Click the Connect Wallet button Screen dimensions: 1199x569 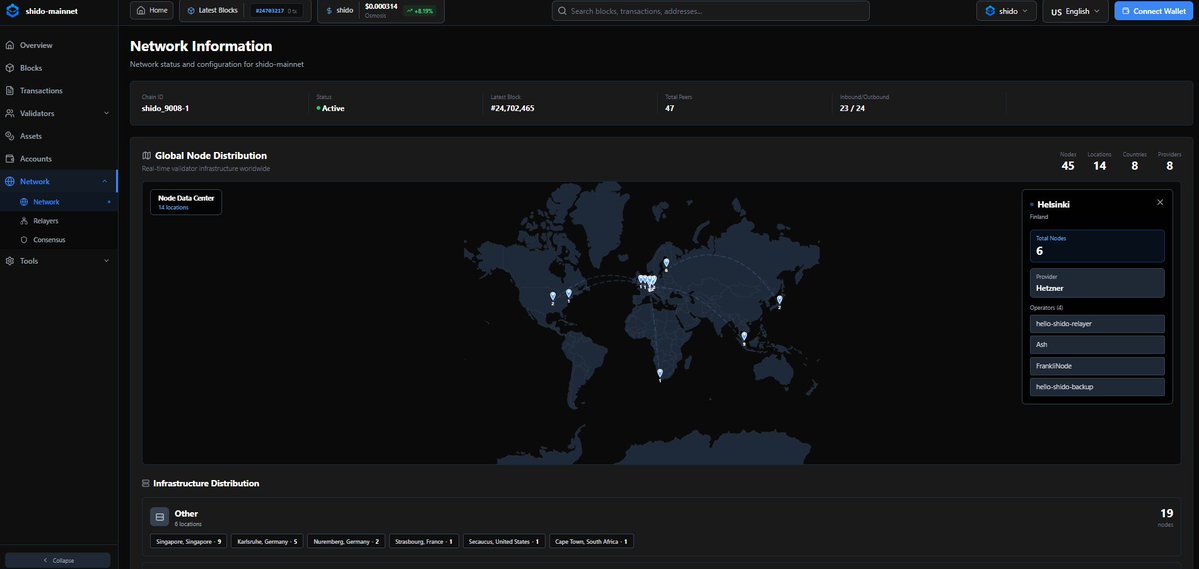[x=1155, y=11]
